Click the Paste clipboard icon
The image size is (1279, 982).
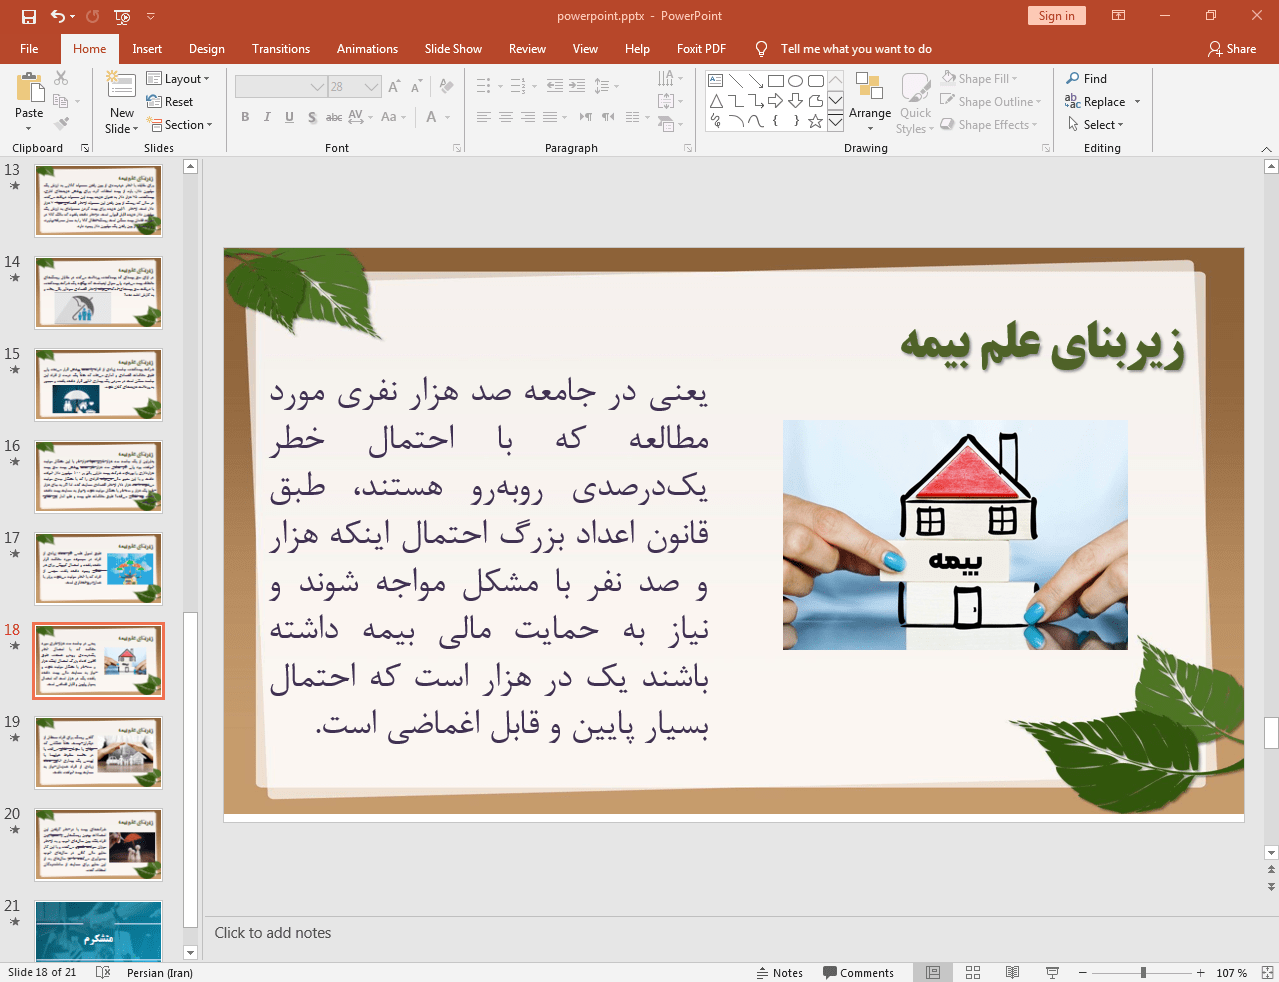click(29, 88)
